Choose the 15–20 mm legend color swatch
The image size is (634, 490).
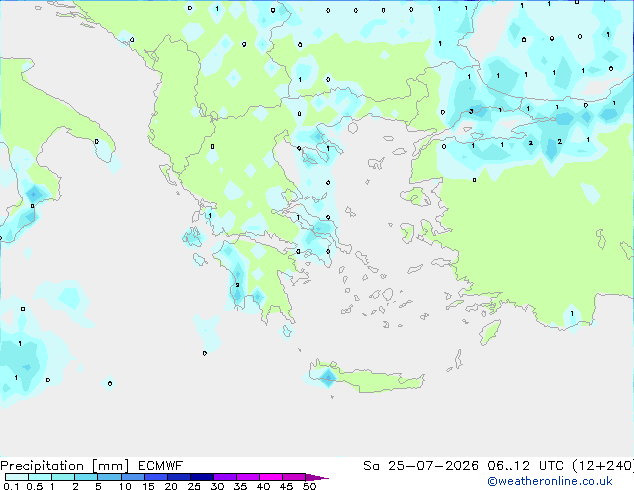pyautogui.click(x=156, y=477)
